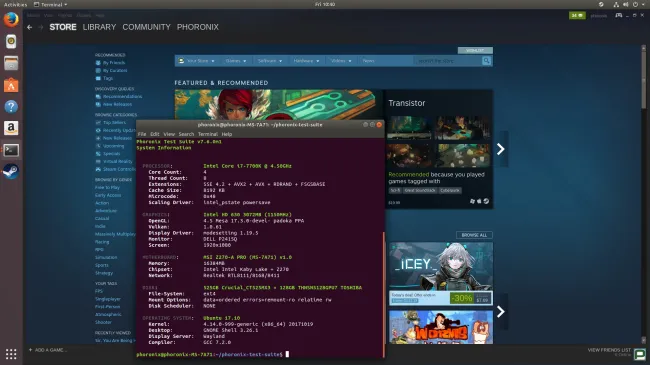Open the Early Access genre link
The height and width of the screenshot is (365, 650).
click(108, 195)
